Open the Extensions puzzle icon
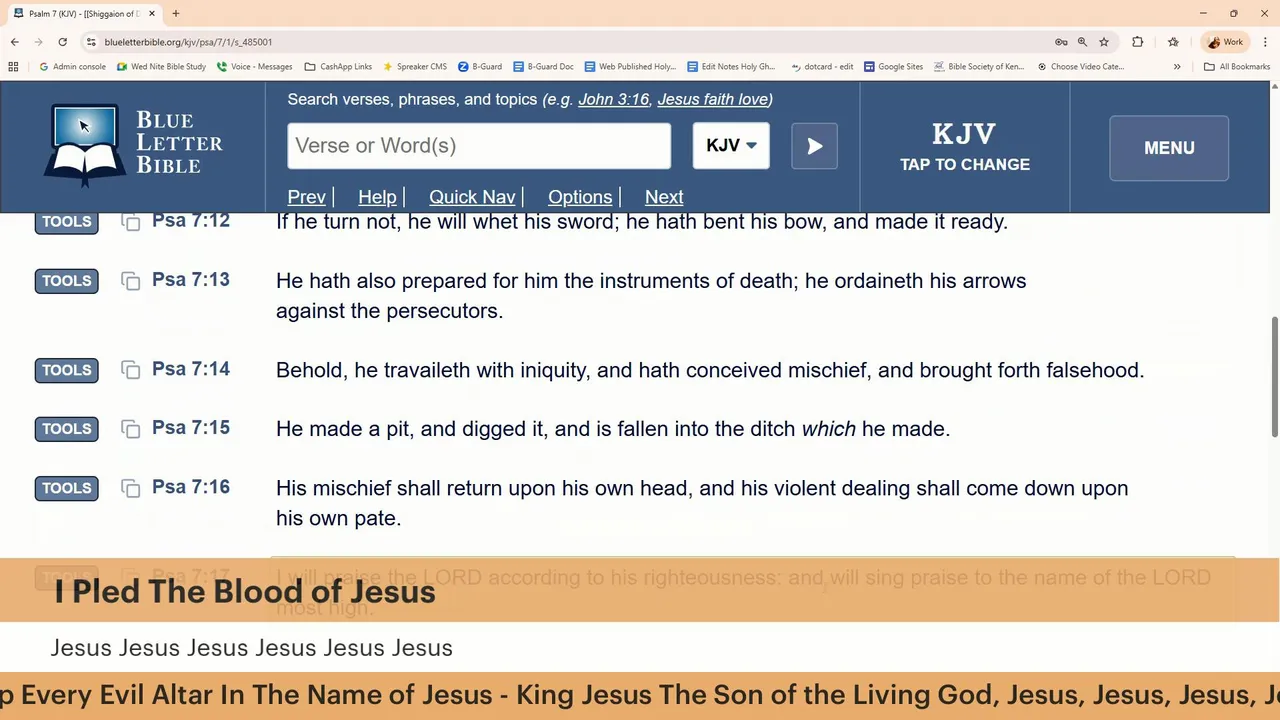This screenshot has width=1280, height=720. pos(1137,42)
